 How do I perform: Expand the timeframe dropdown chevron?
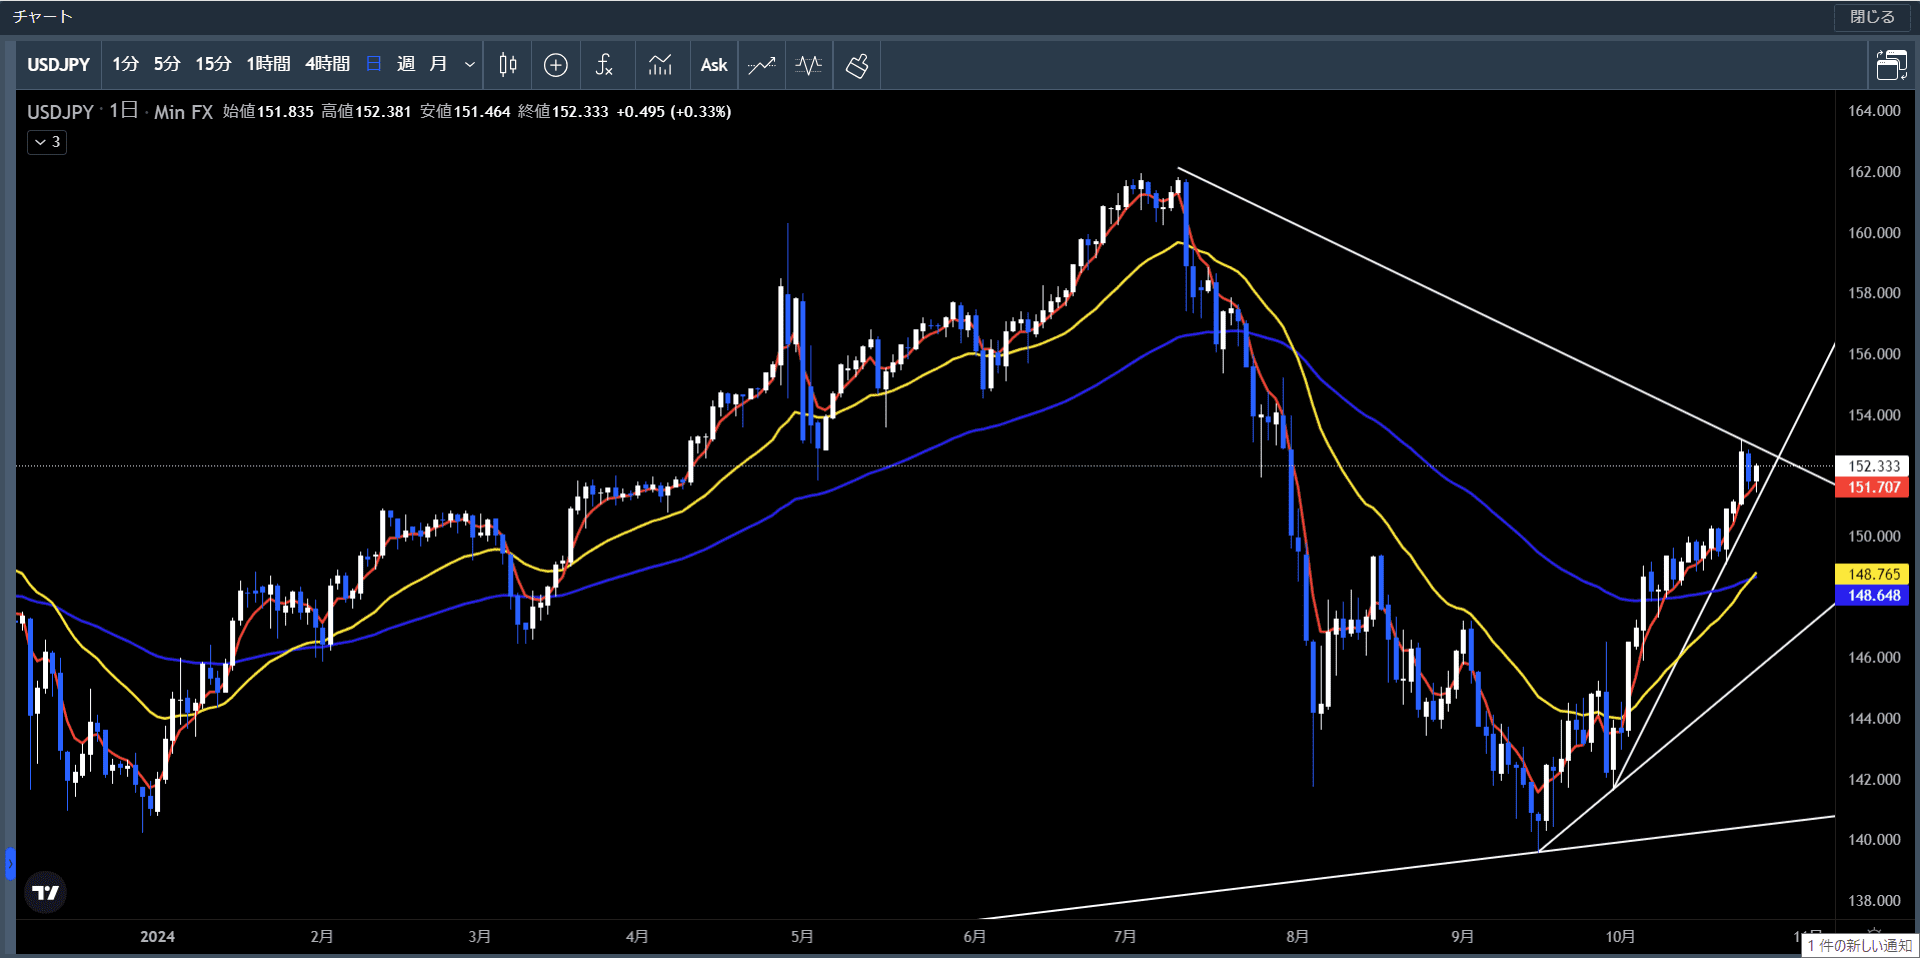470,65
